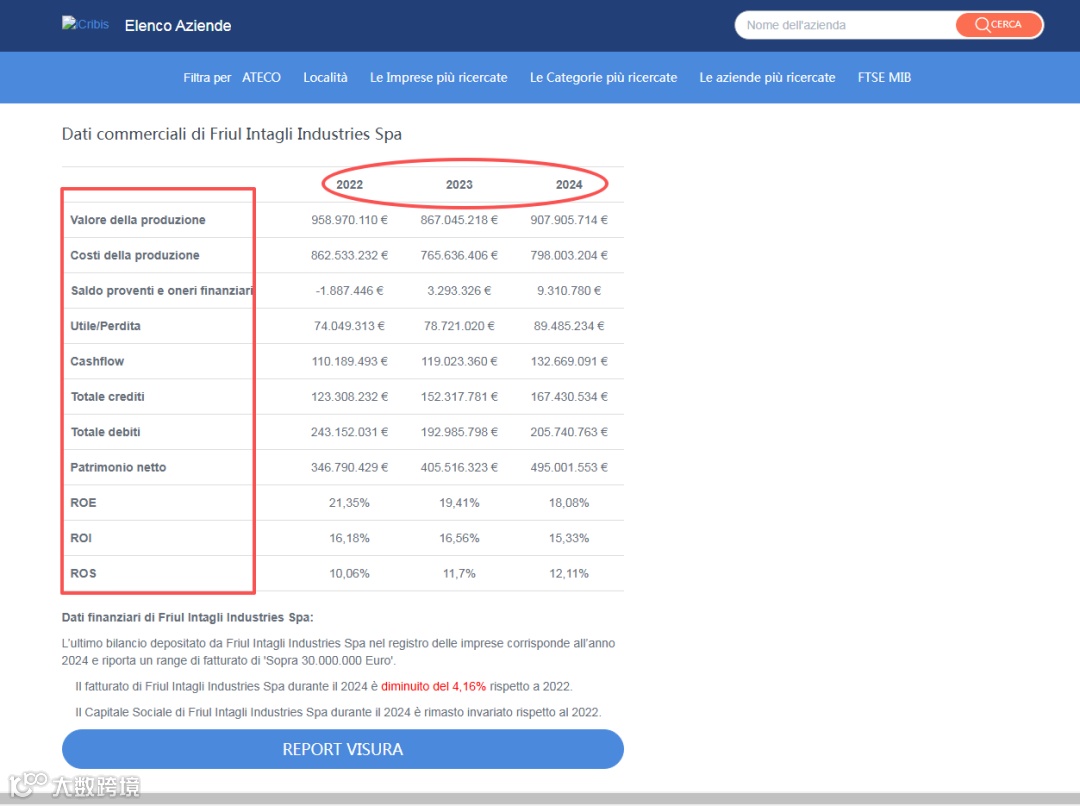The width and height of the screenshot is (1080, 806).
Task: Select profit value 78.721.020 €
Action: tap(459, 326)
